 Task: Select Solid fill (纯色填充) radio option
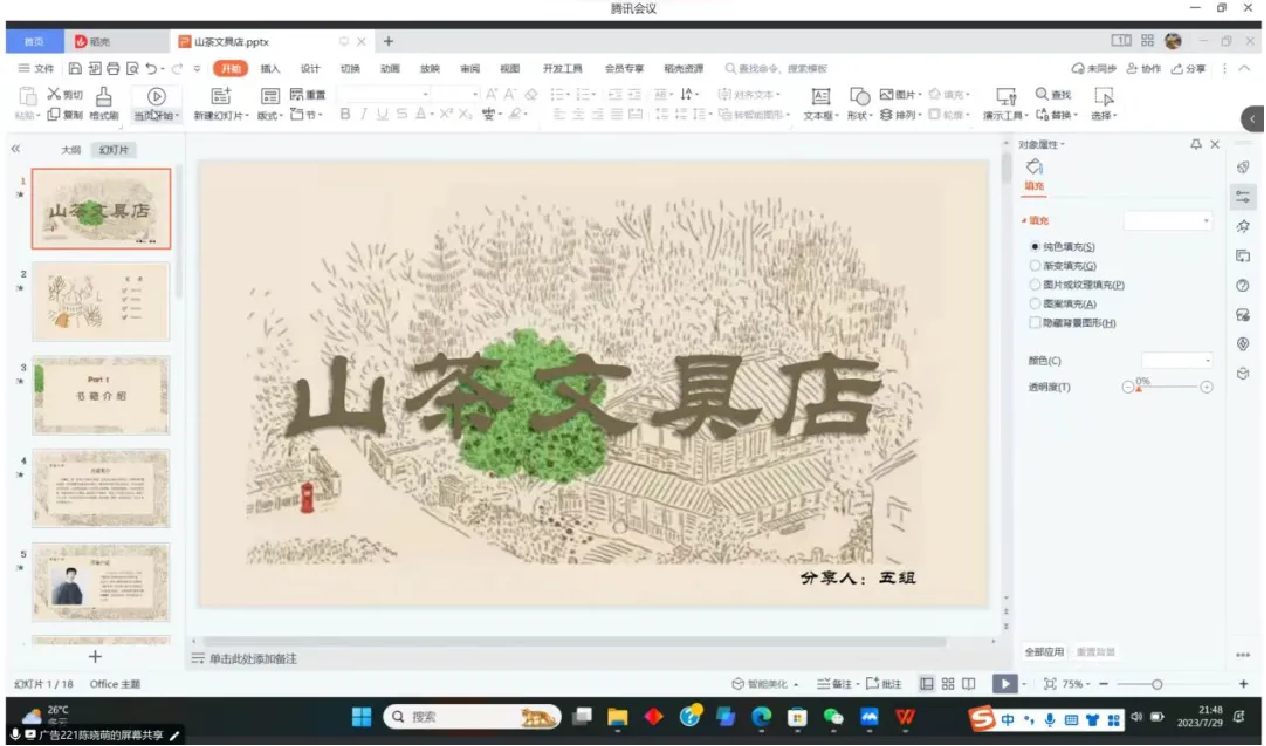tap(1036, 246)
